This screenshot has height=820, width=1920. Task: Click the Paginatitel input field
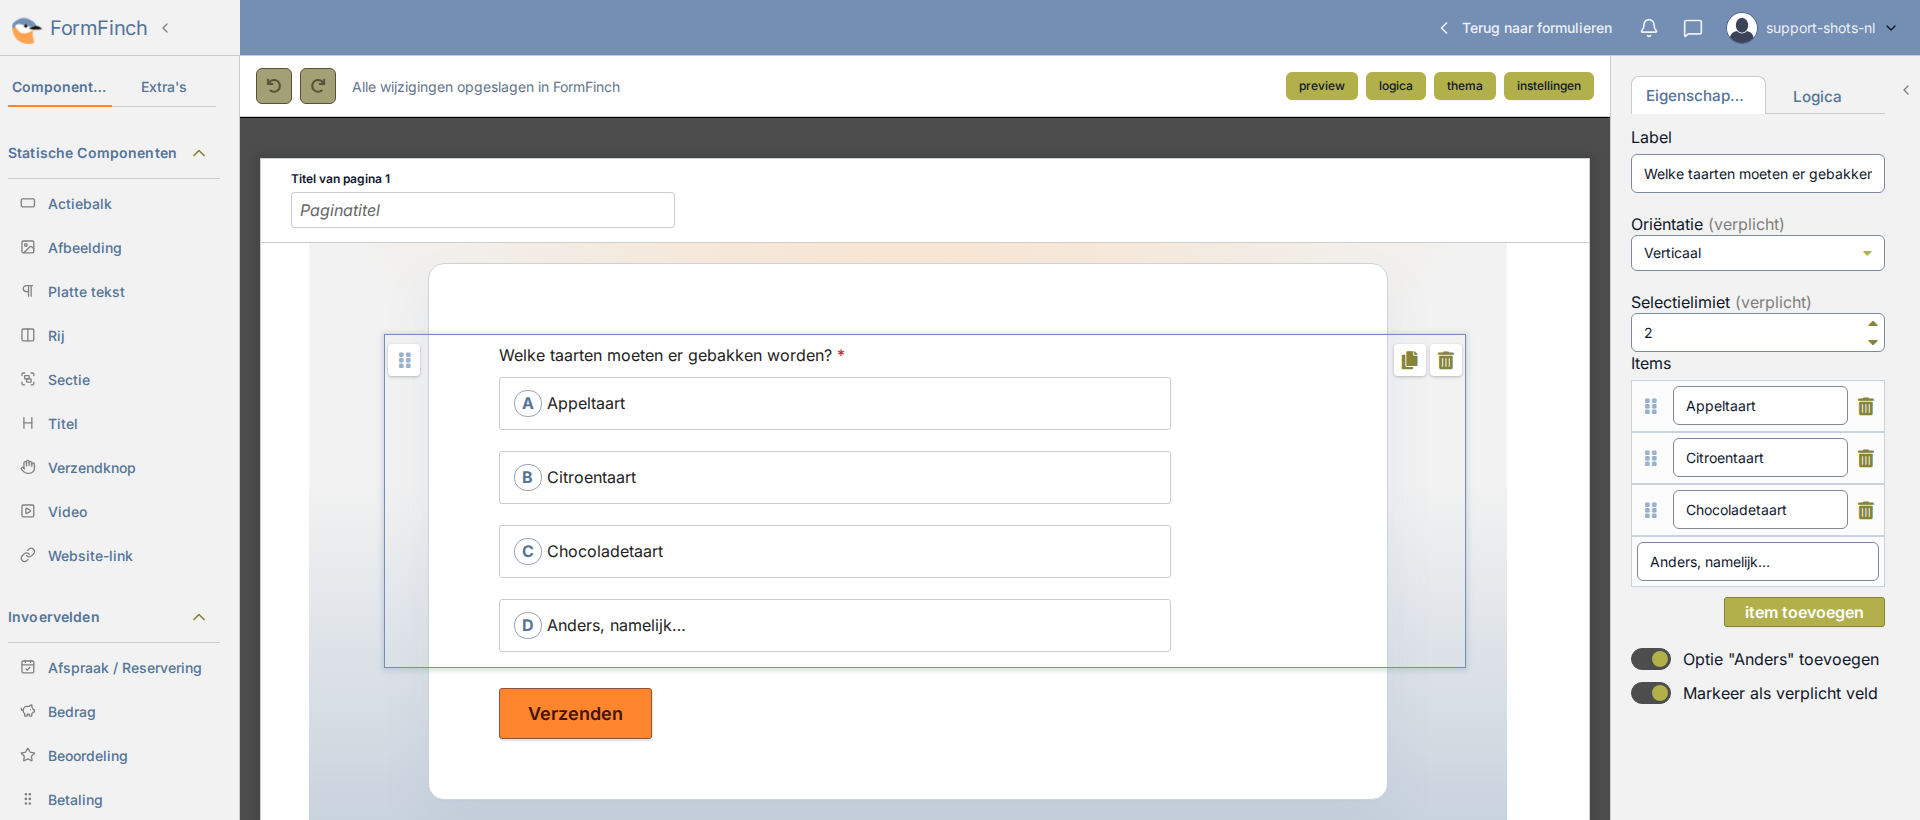coord(483,210)
